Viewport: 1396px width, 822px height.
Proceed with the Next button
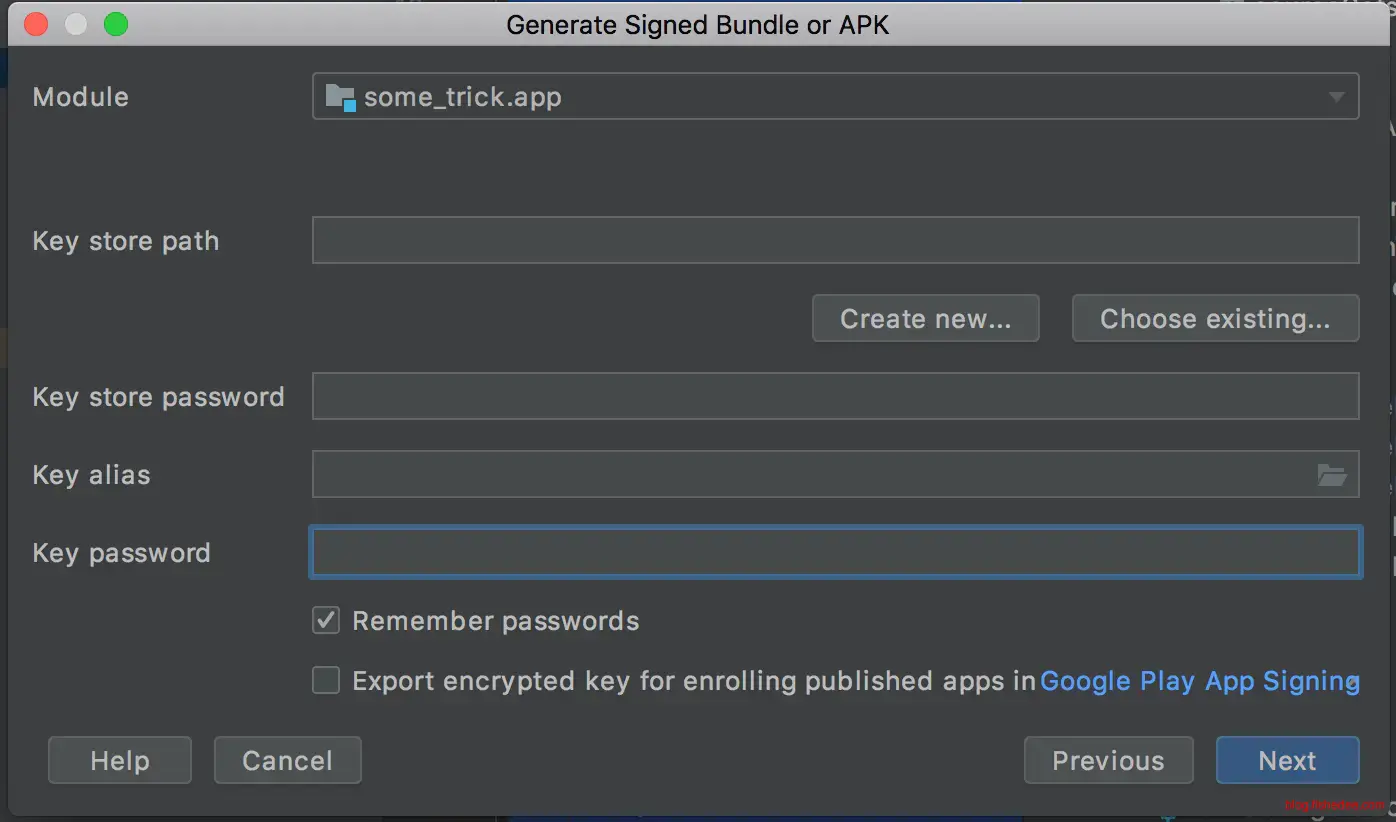click(x=1287, y=761)
